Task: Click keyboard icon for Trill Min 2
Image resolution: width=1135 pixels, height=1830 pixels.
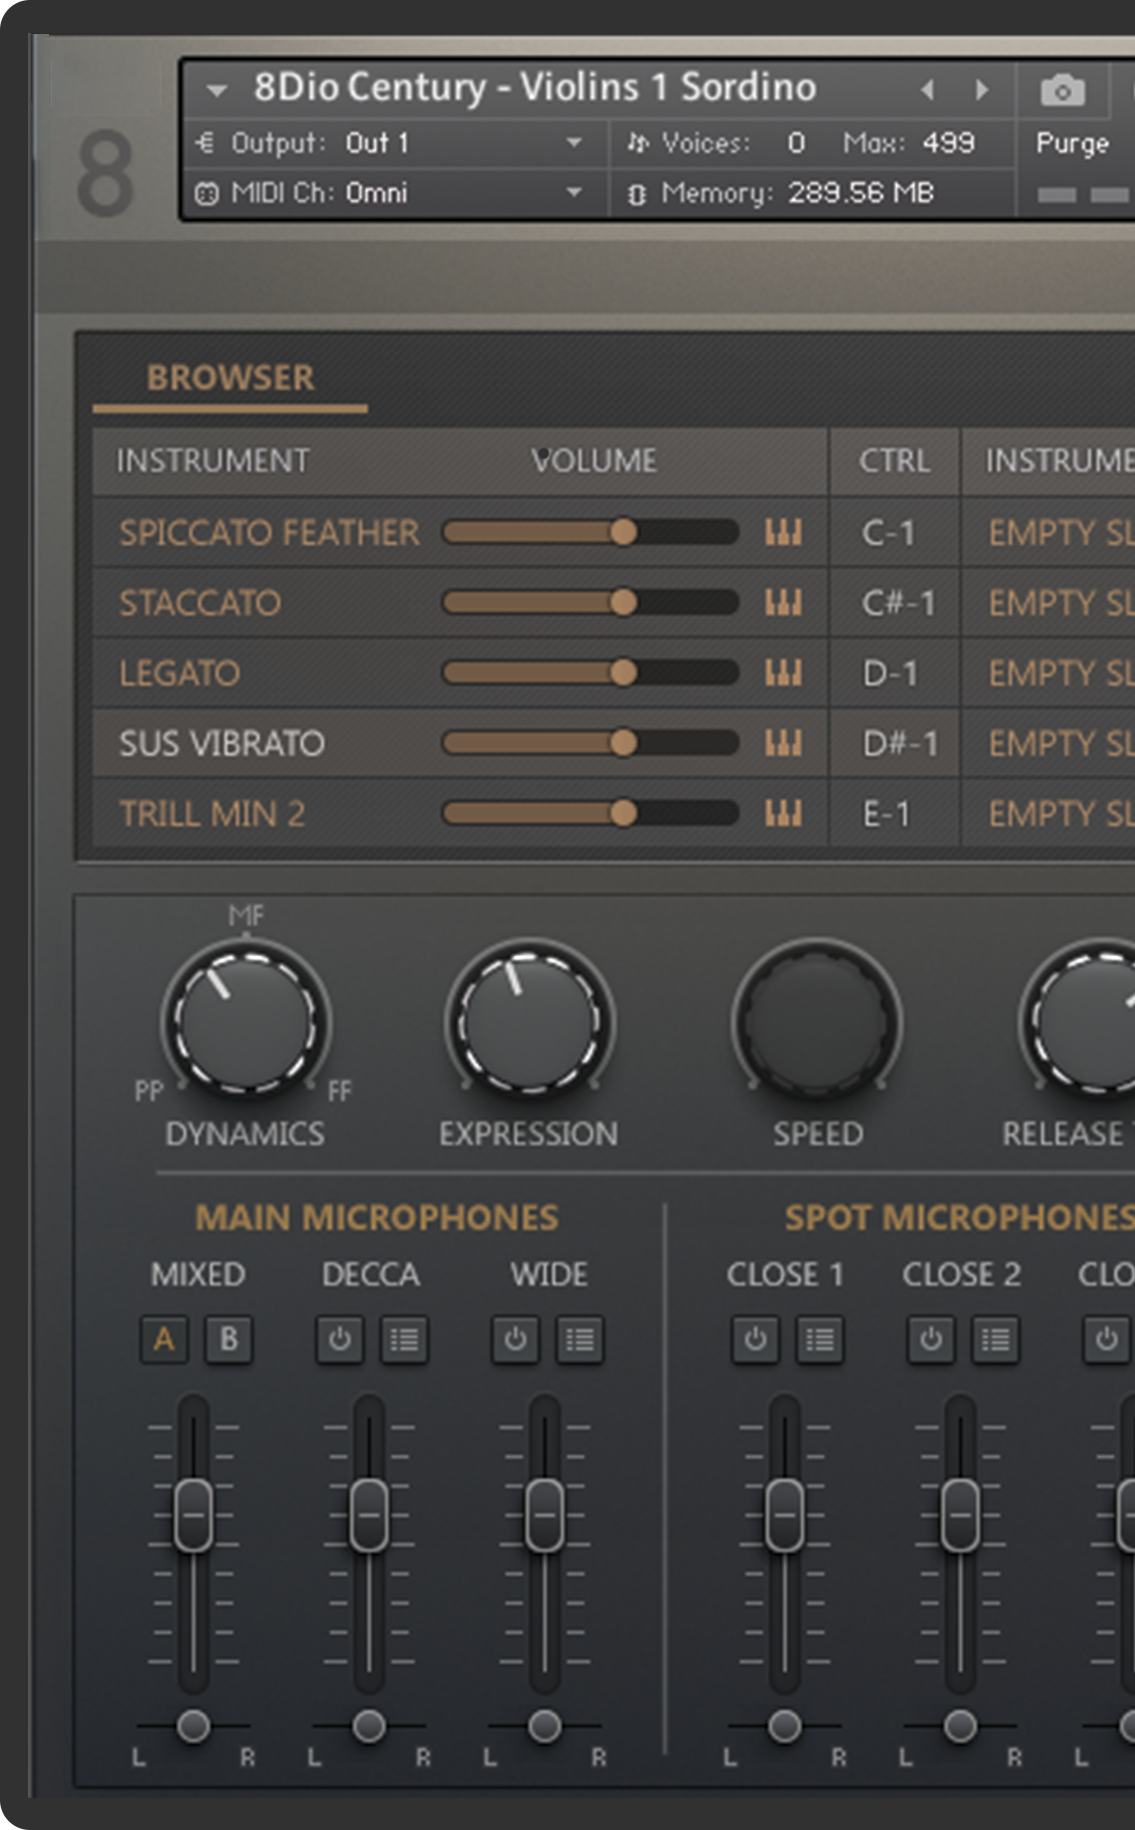Action: click(x=783, y=814)
